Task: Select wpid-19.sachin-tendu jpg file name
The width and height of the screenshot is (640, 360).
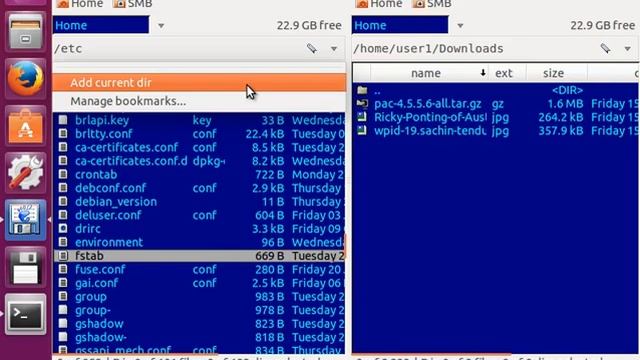Action: (x=430, y=131)
